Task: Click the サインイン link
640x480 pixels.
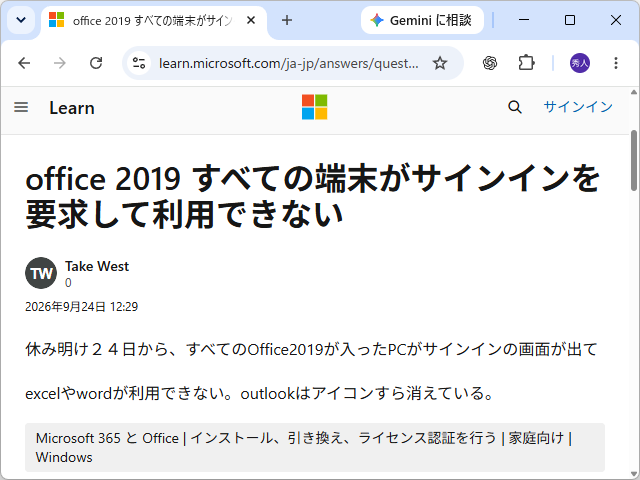Action: click(x=578, y=107)
